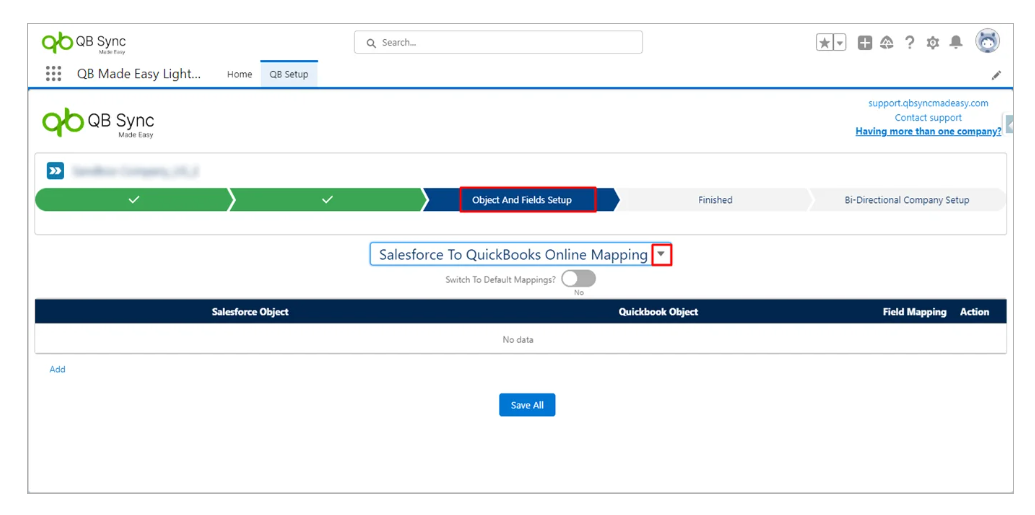Click the QB Made Easy Light app name
The image size is (1035, 515).
click(139, 74)
